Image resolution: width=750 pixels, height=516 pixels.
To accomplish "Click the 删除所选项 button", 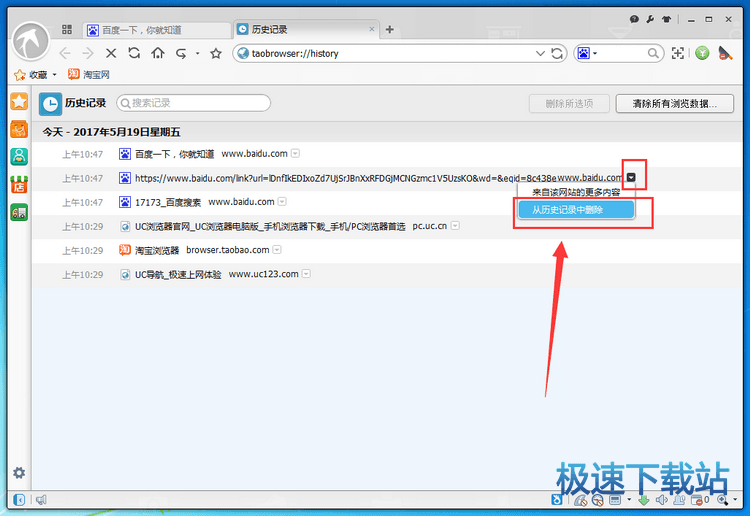I will click(569, 103).
